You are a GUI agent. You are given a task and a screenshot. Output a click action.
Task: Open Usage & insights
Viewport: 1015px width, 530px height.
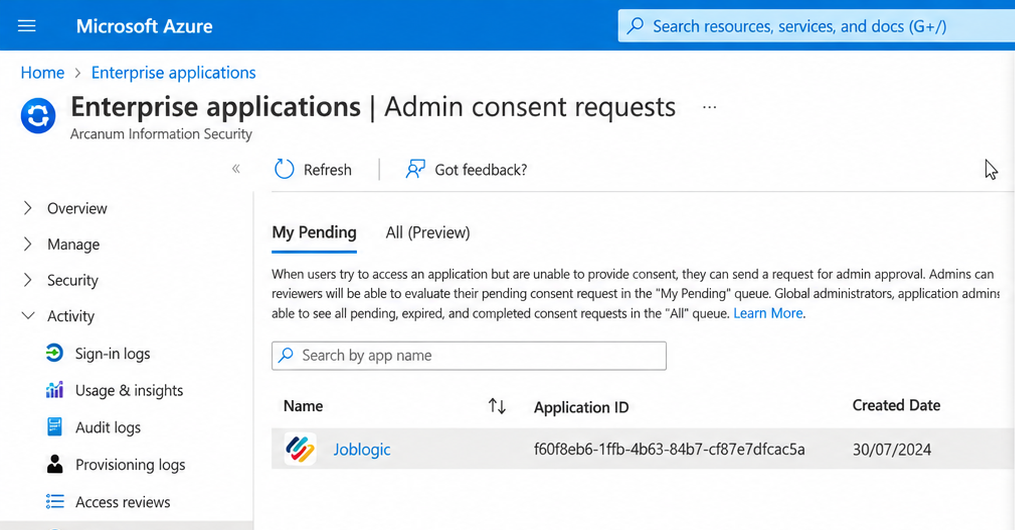[129, 390]
